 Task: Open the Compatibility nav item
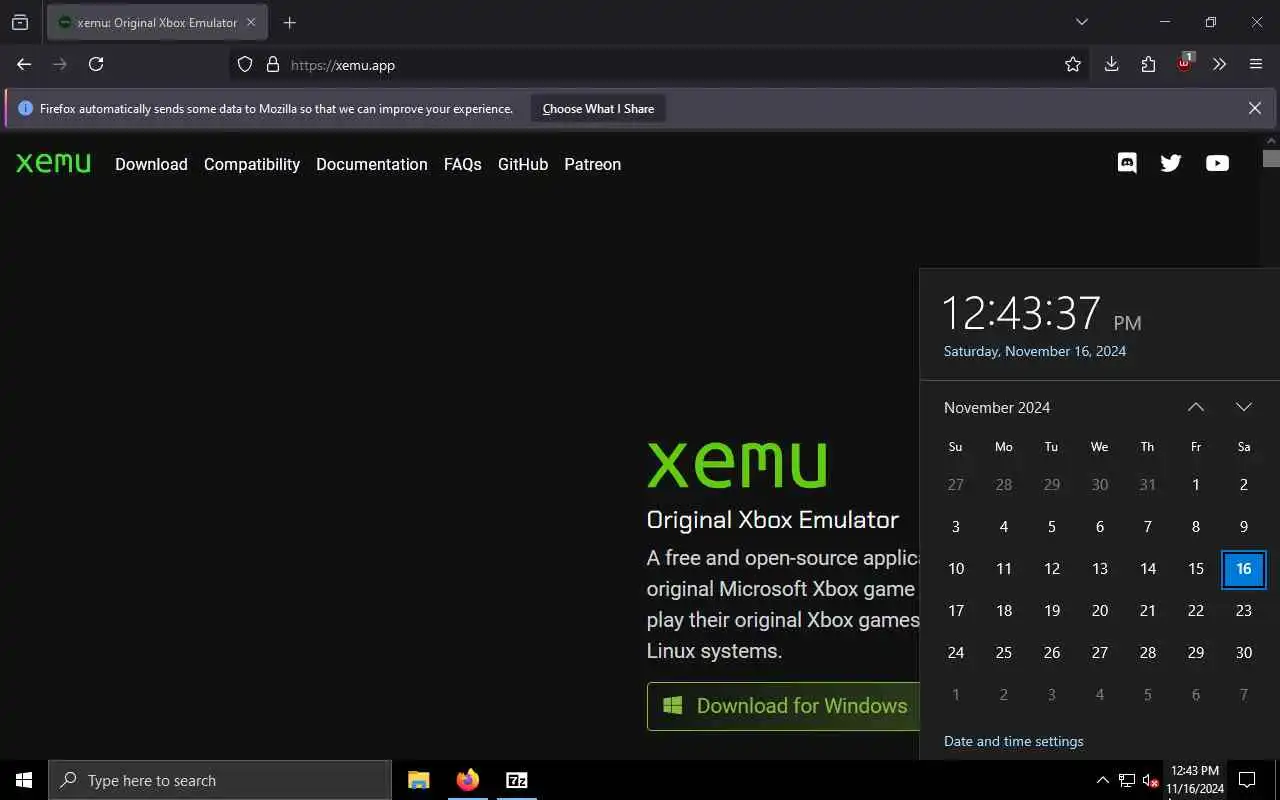(252, 164)
